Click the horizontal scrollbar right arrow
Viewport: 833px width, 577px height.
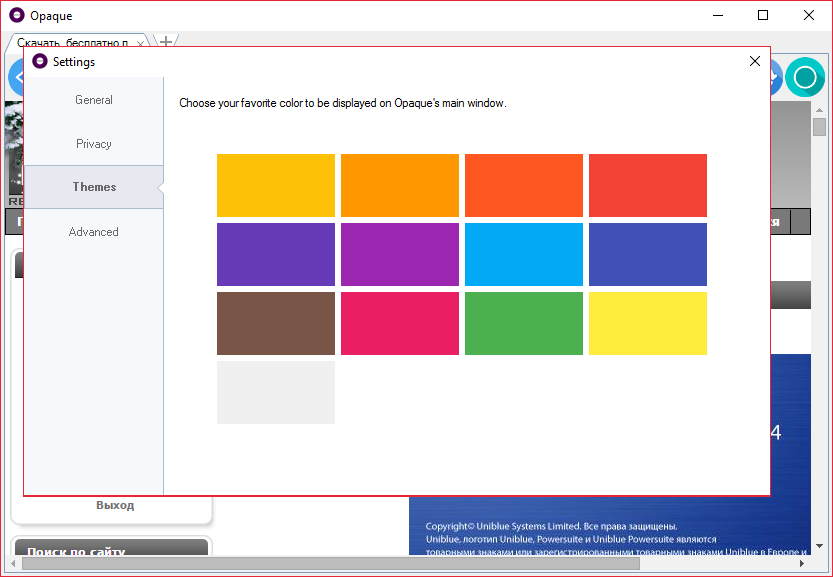(802, 563)
